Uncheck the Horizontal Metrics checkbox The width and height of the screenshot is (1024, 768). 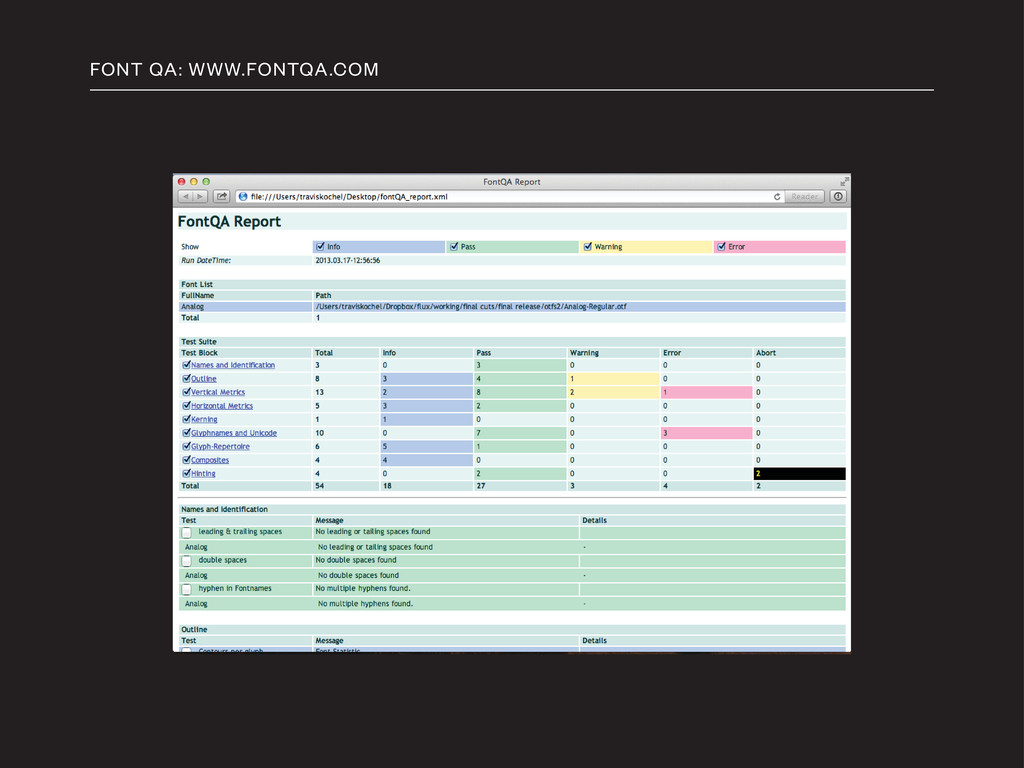point(186,406)
